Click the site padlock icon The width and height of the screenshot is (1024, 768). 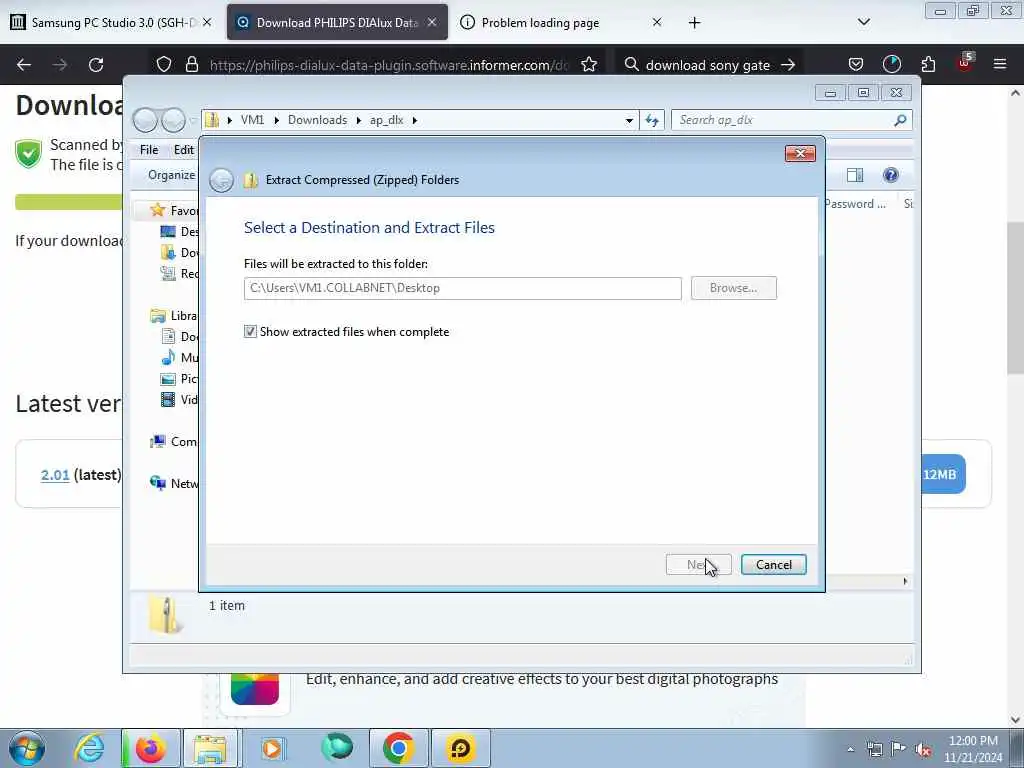coord(191,65)
